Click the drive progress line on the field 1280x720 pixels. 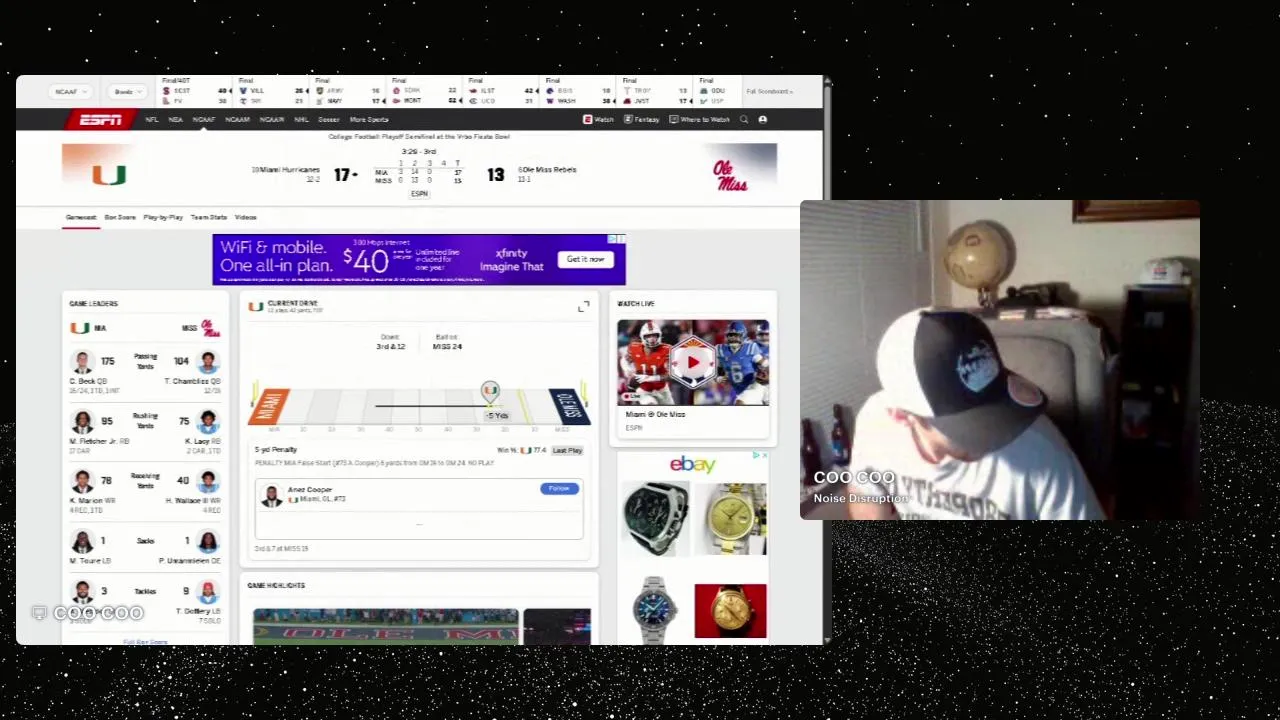pos(431,406)
